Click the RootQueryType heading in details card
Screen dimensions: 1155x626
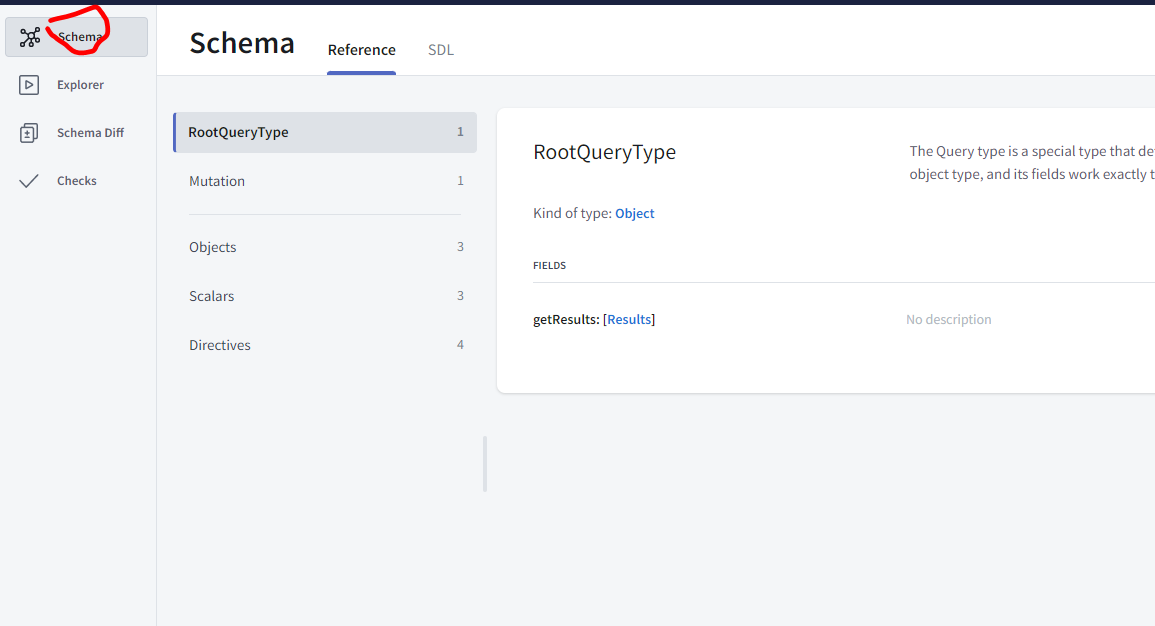[x=604, y=152]
